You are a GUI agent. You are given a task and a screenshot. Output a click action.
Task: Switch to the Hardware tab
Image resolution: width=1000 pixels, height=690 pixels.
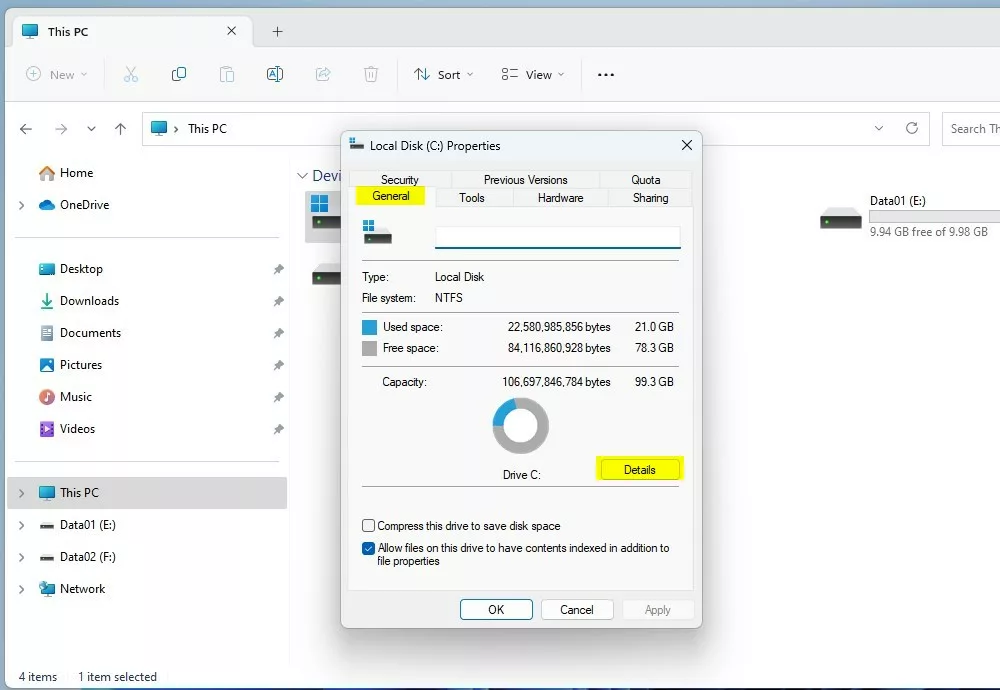561,198
